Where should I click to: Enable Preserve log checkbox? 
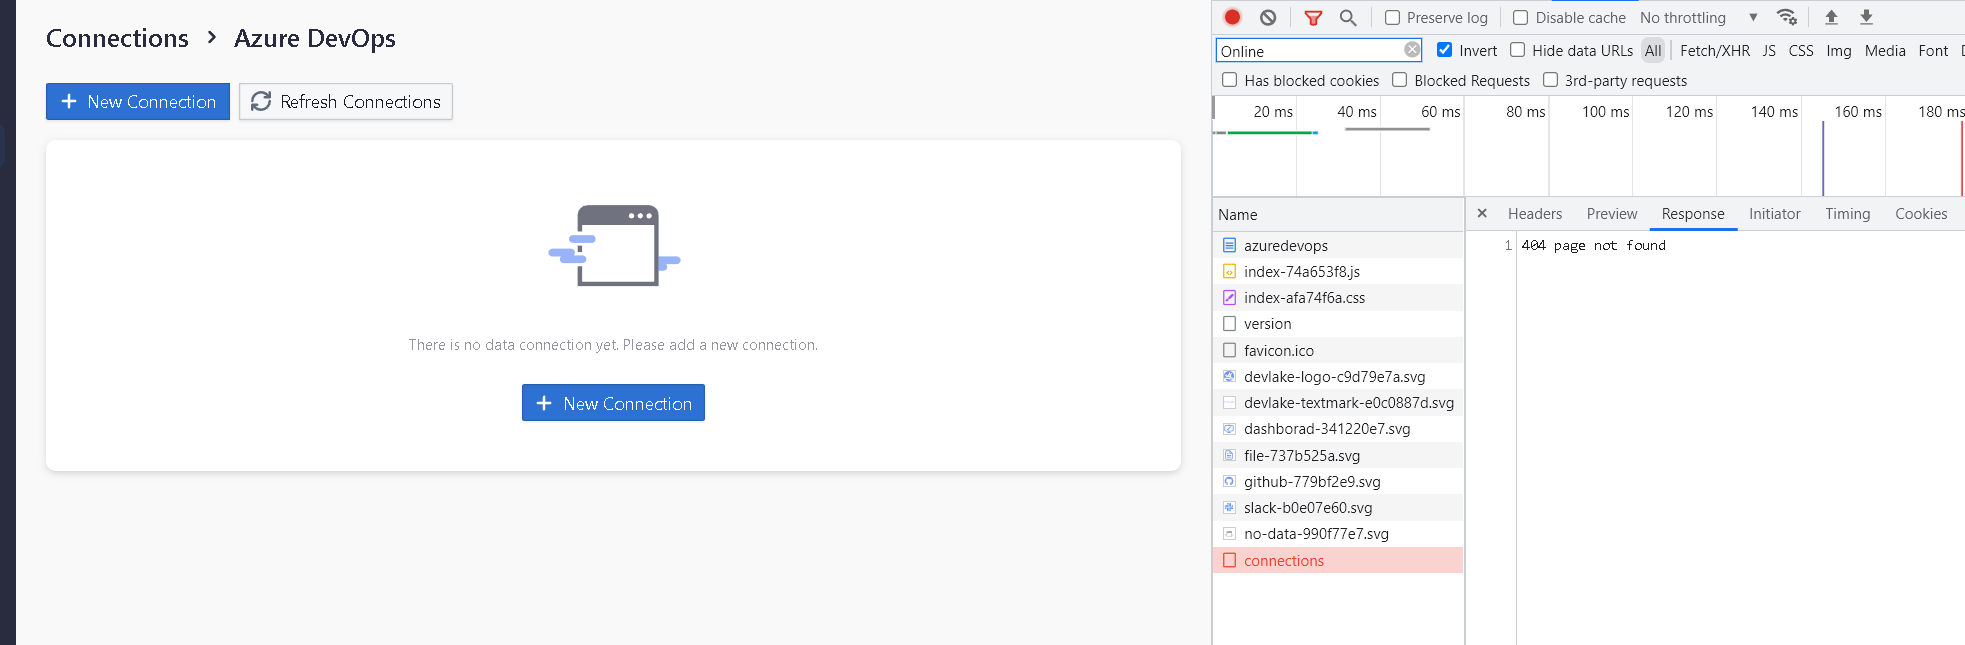[x=1392, y=18]
